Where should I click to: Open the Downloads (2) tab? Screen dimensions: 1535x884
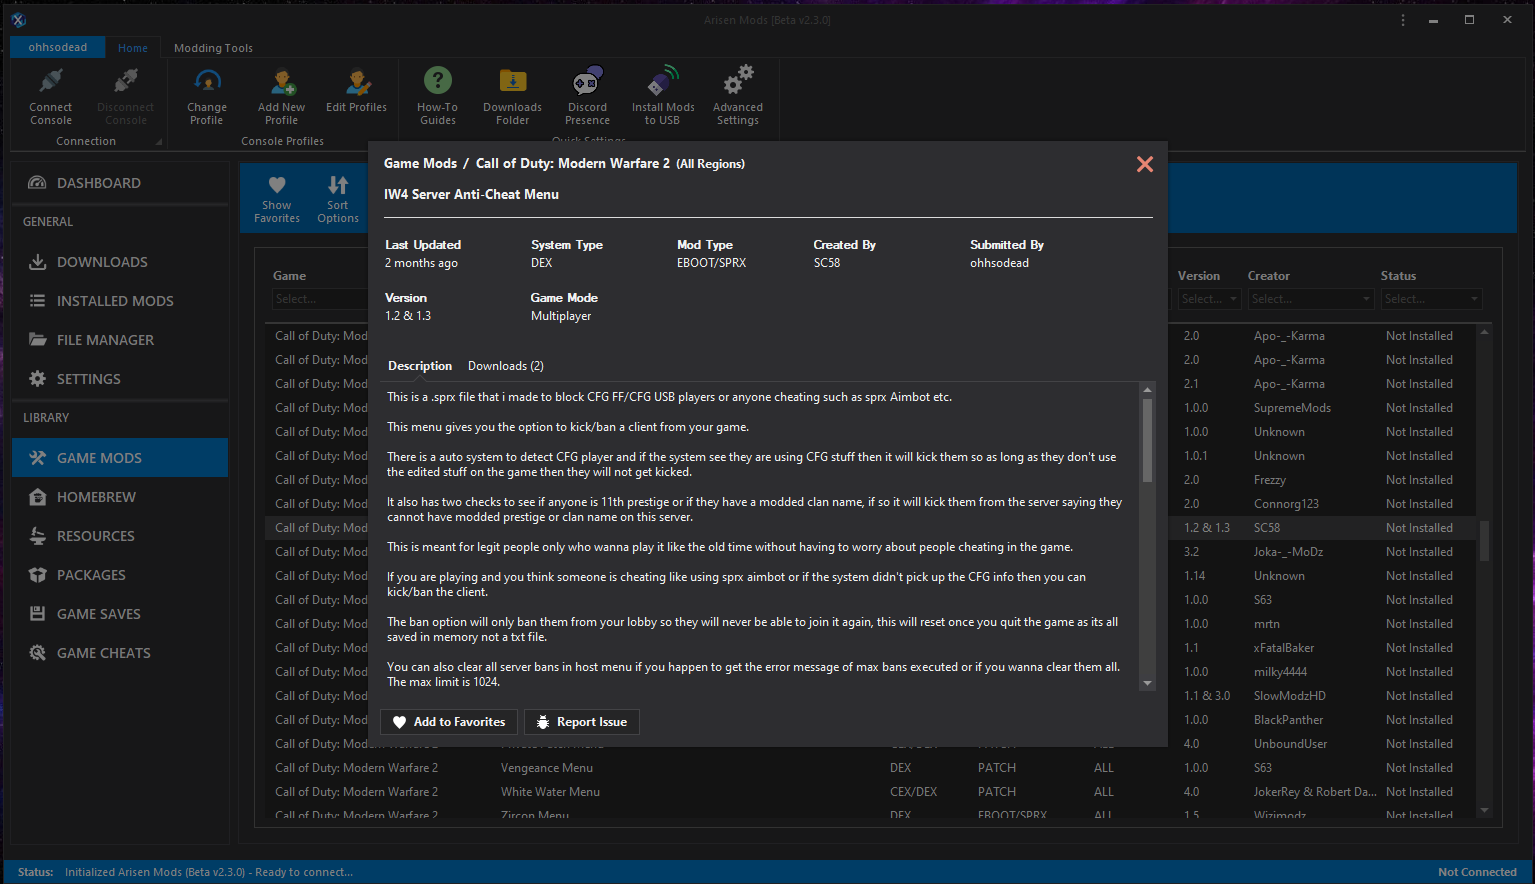pyautogui.click(x=506, y=366)
